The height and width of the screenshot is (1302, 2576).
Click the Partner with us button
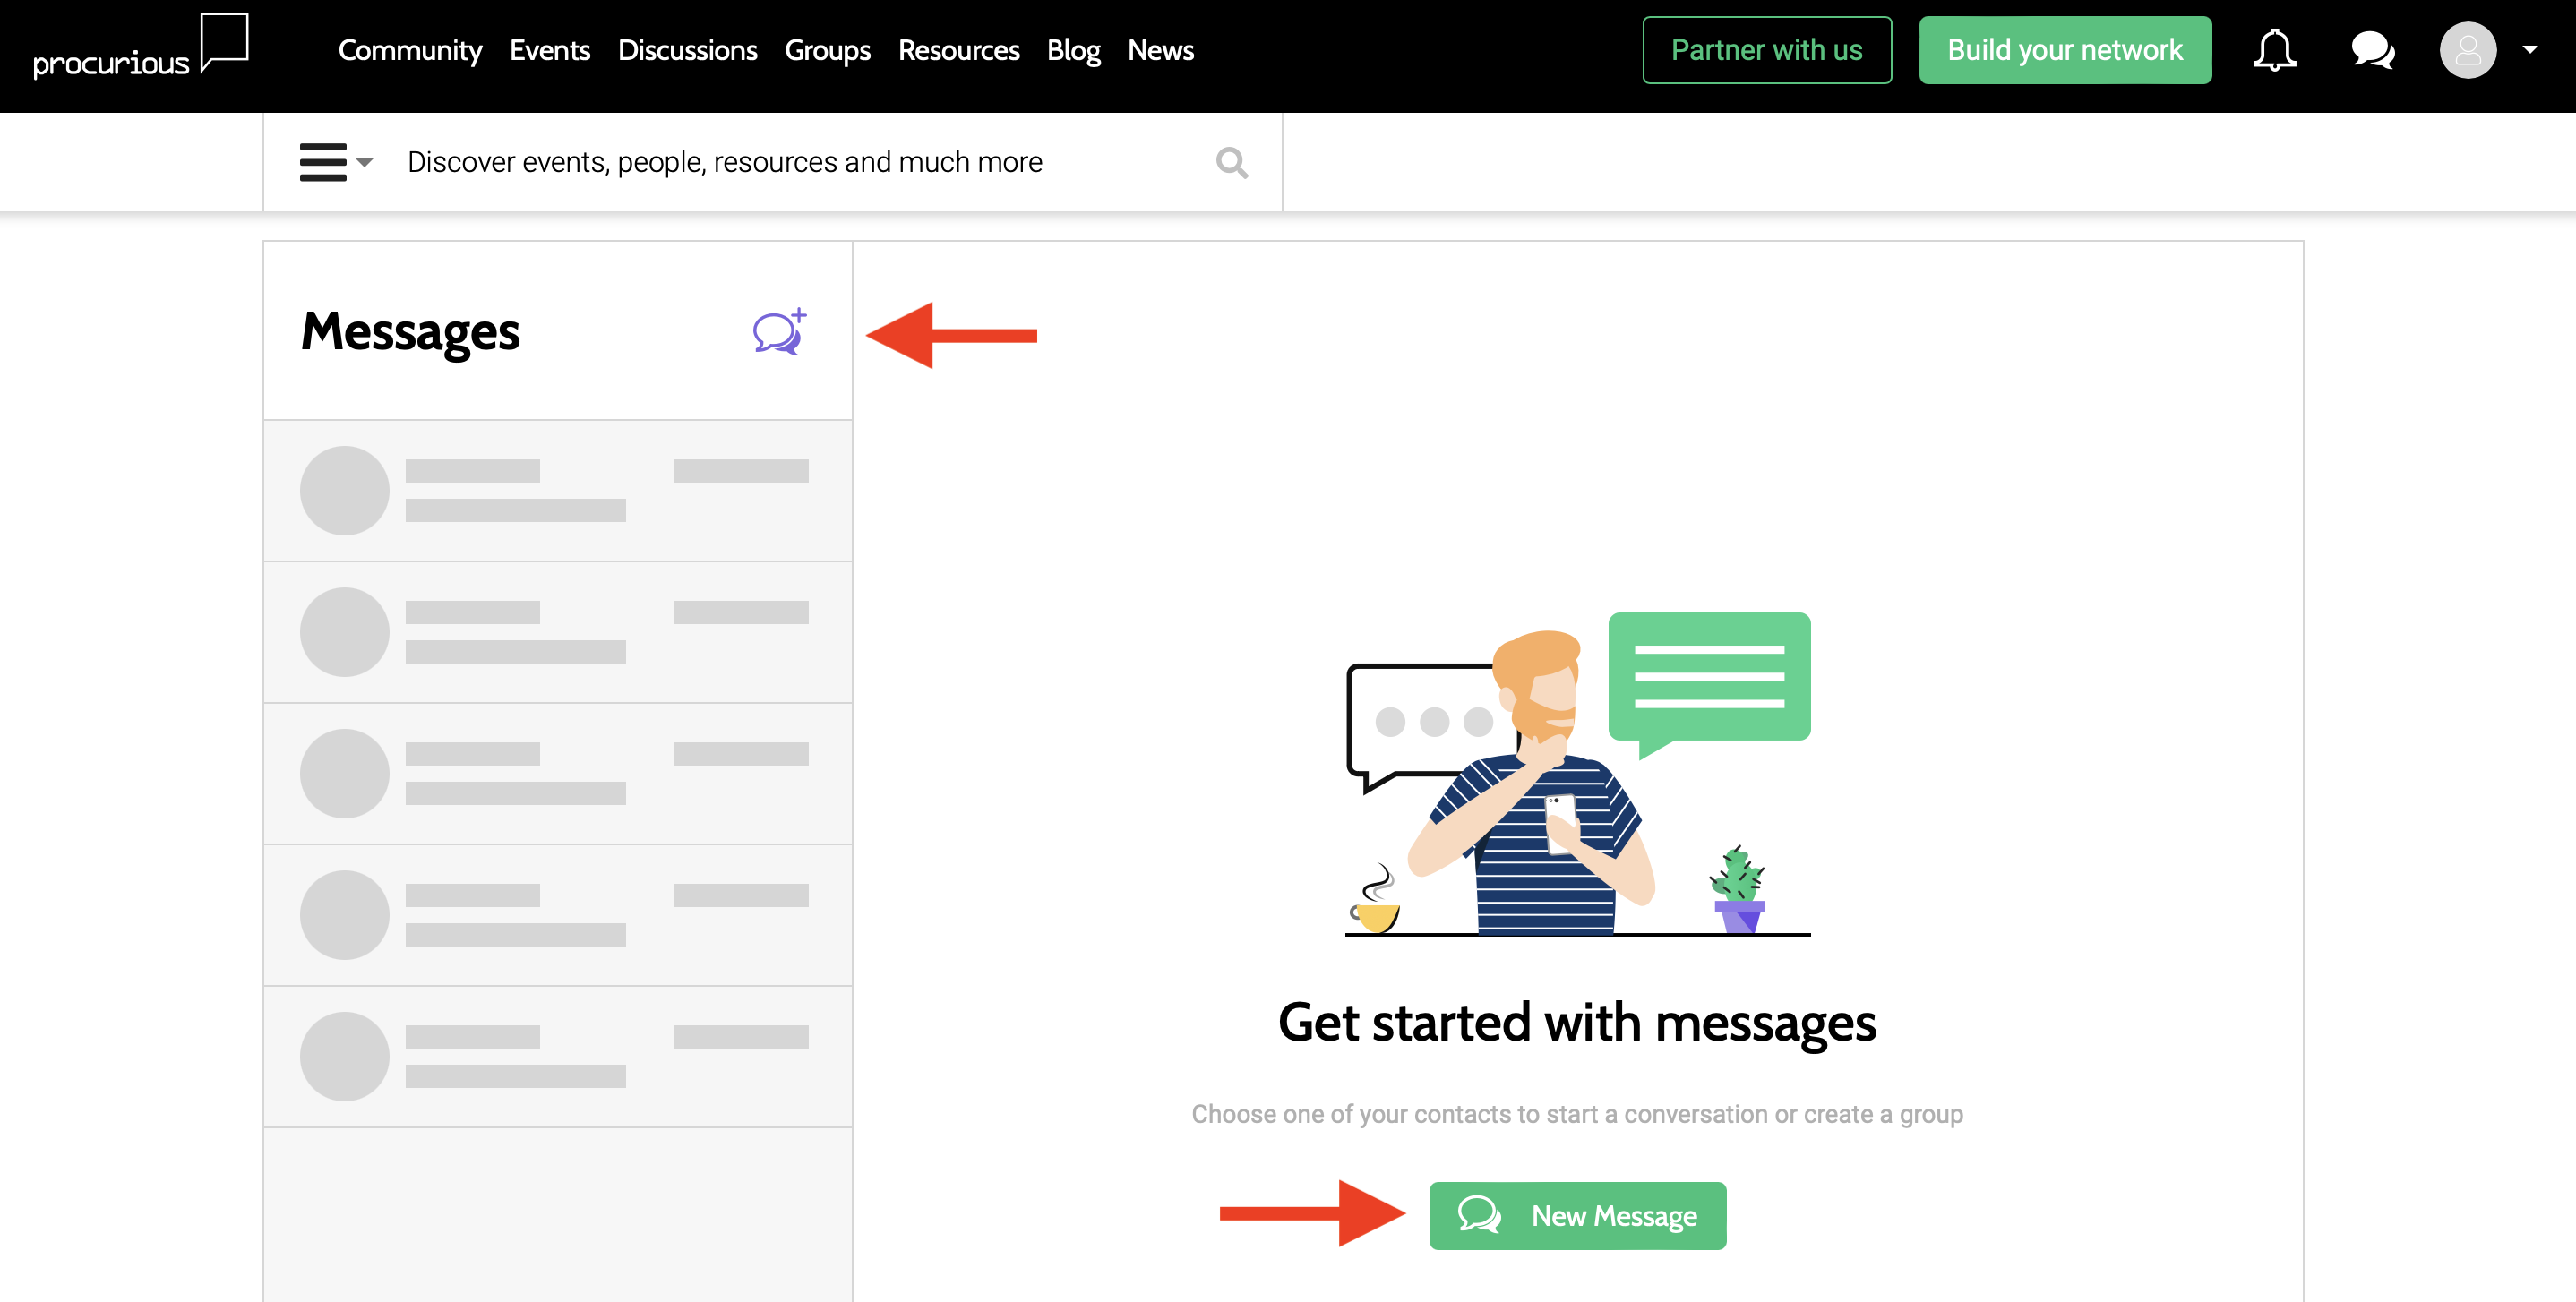(1767, 50)
